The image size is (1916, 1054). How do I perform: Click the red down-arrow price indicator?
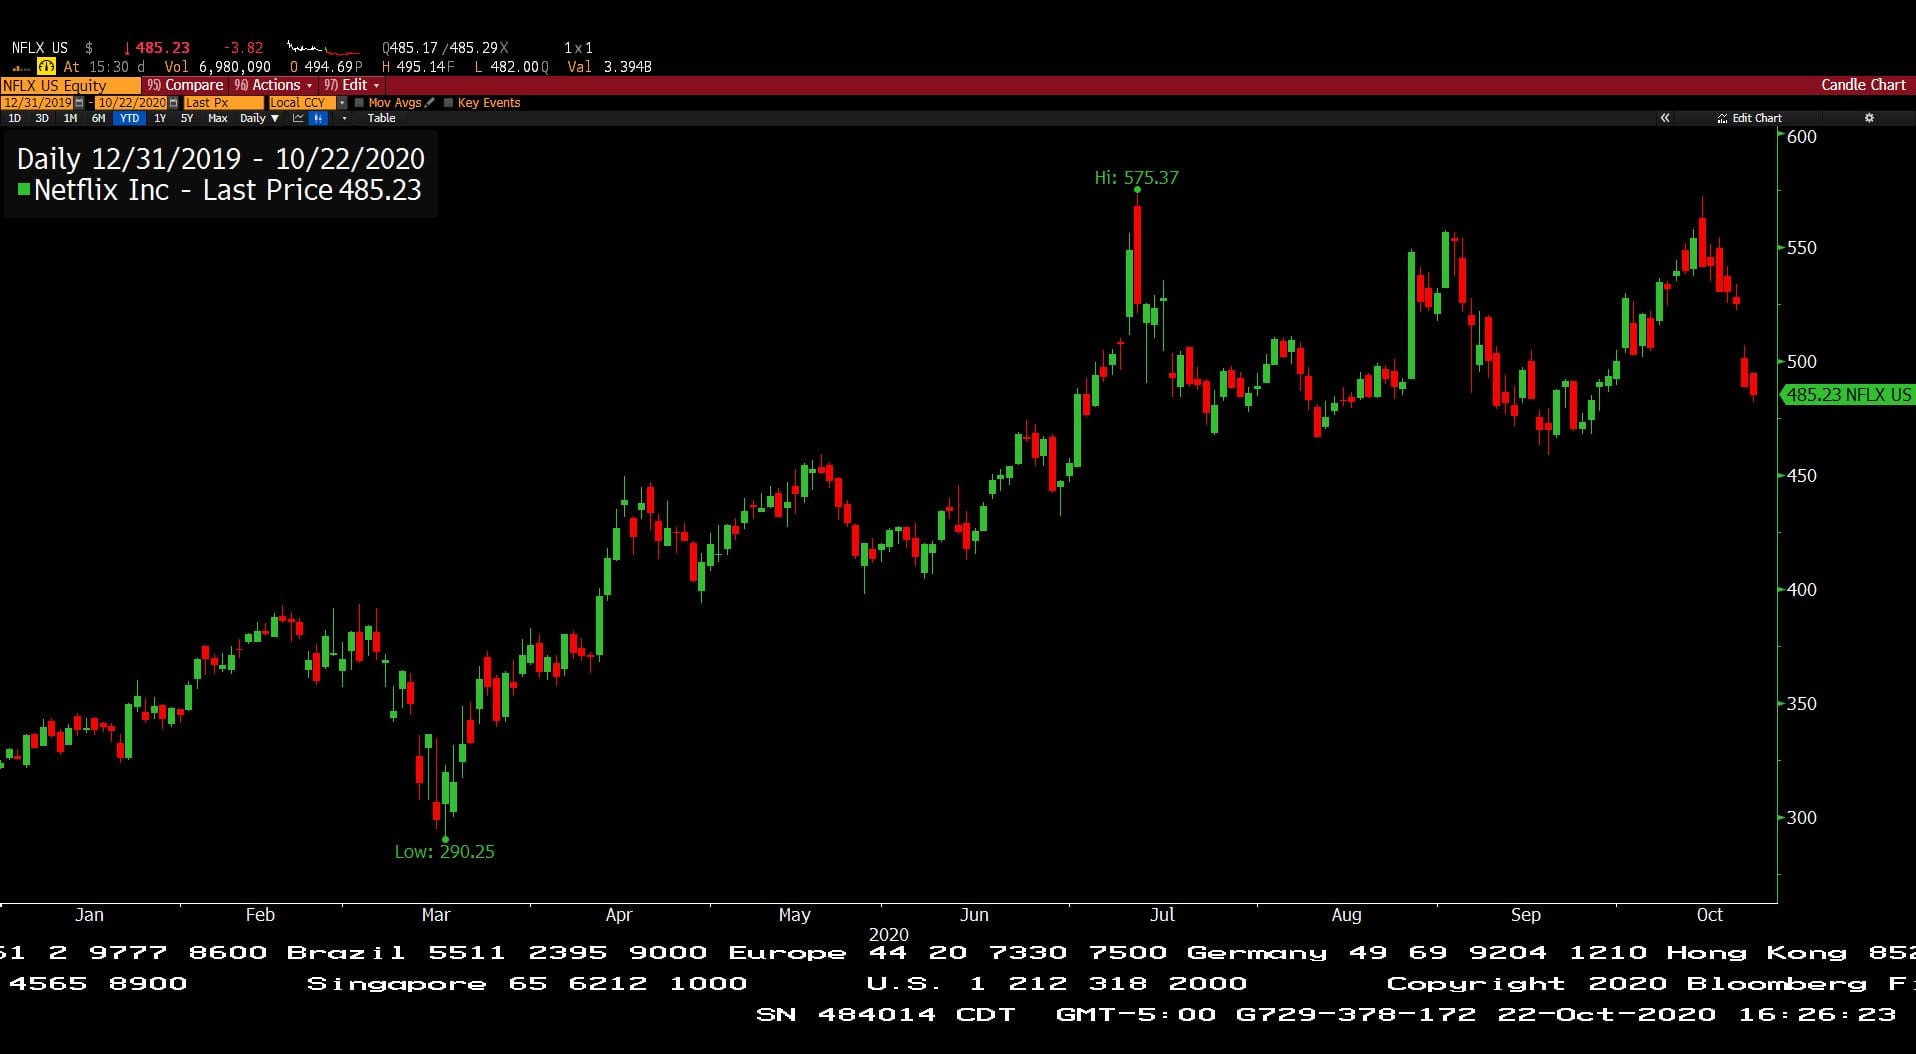coord(127,48)
